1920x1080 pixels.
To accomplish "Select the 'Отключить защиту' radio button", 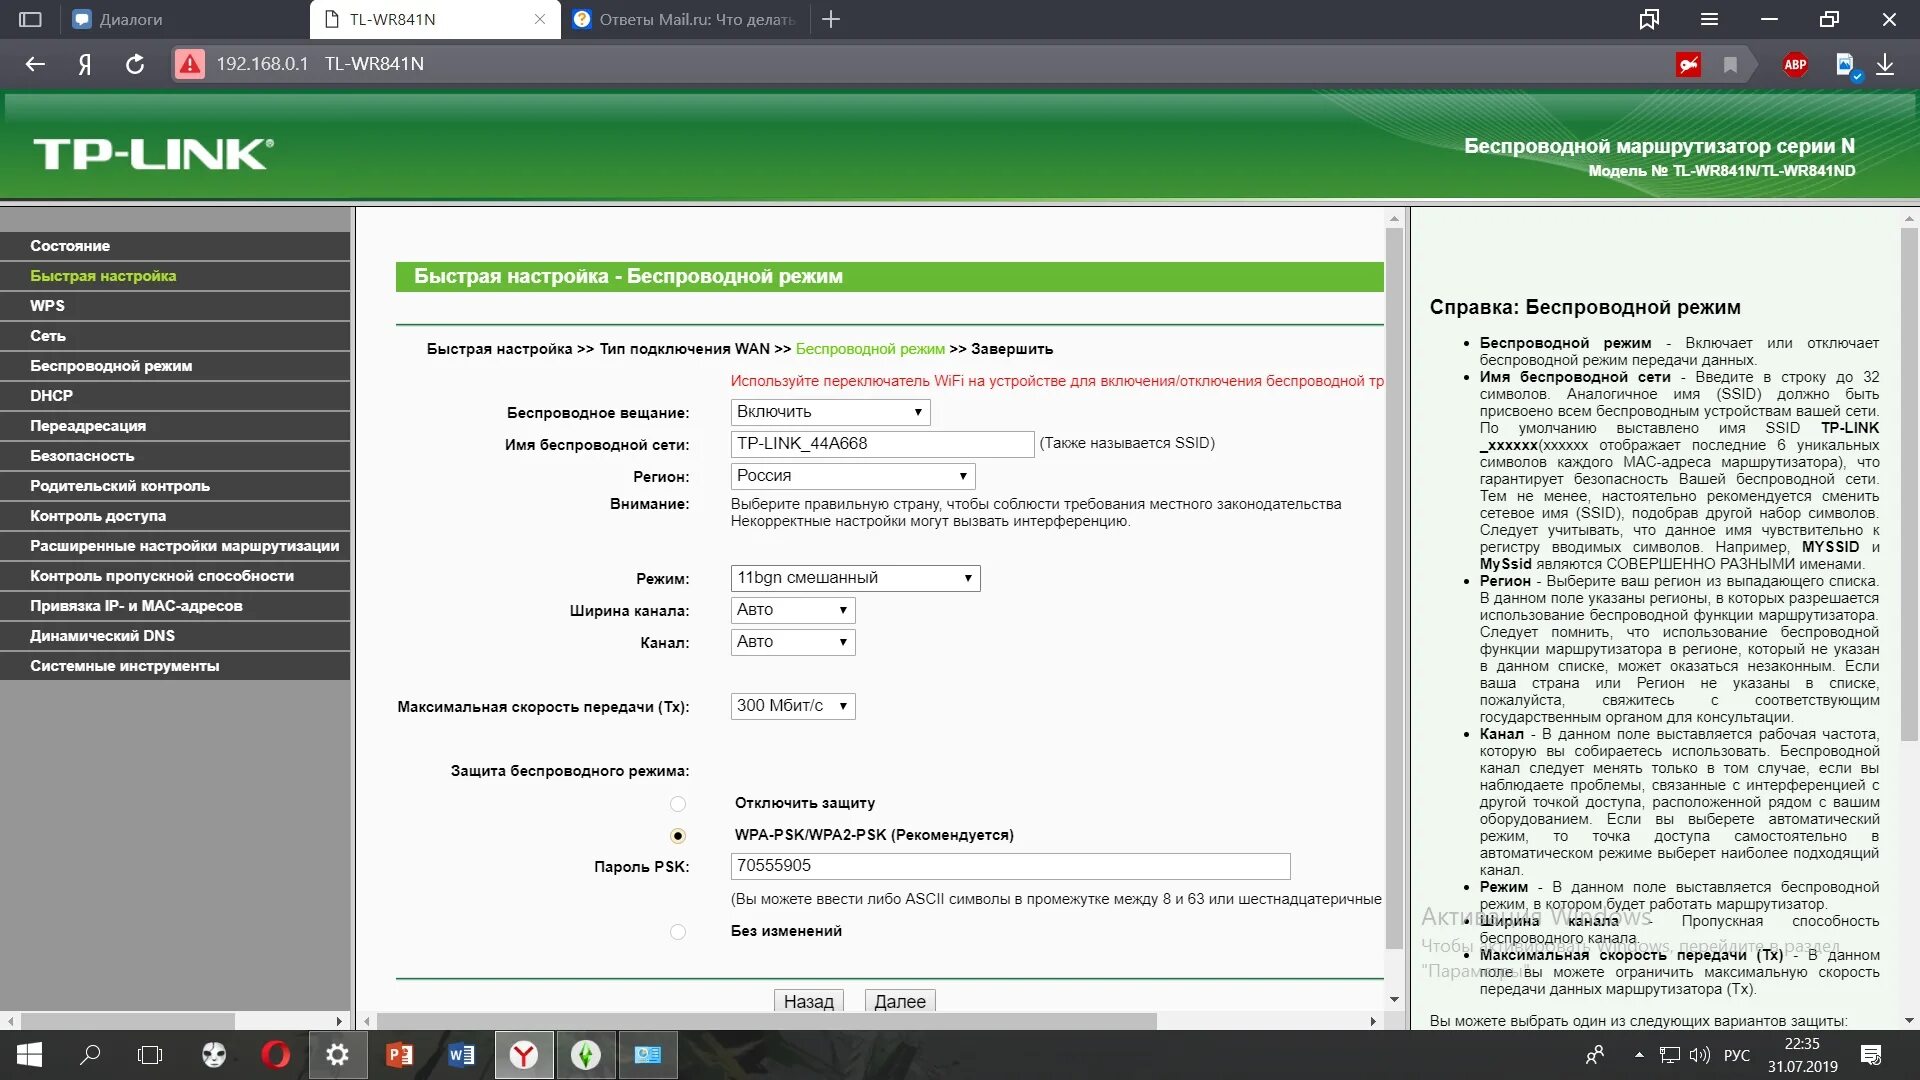I will (x=678, y=804).
